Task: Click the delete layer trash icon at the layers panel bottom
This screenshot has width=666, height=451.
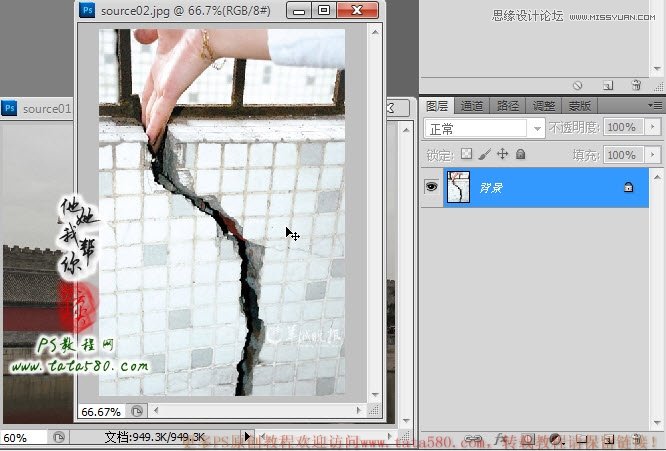Action: pyautogui.click(x=637, y=439)
